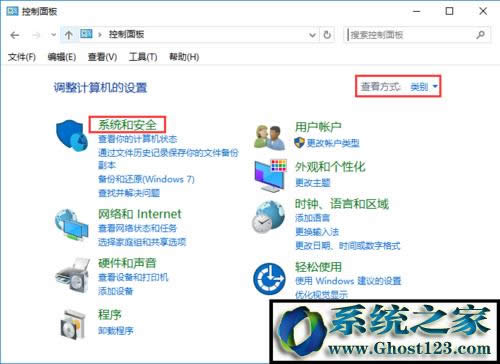Viewport: 500px width, 364px height.
Task: Click the breadcrumb chevron before 控制面板
Action: [99, 35]
